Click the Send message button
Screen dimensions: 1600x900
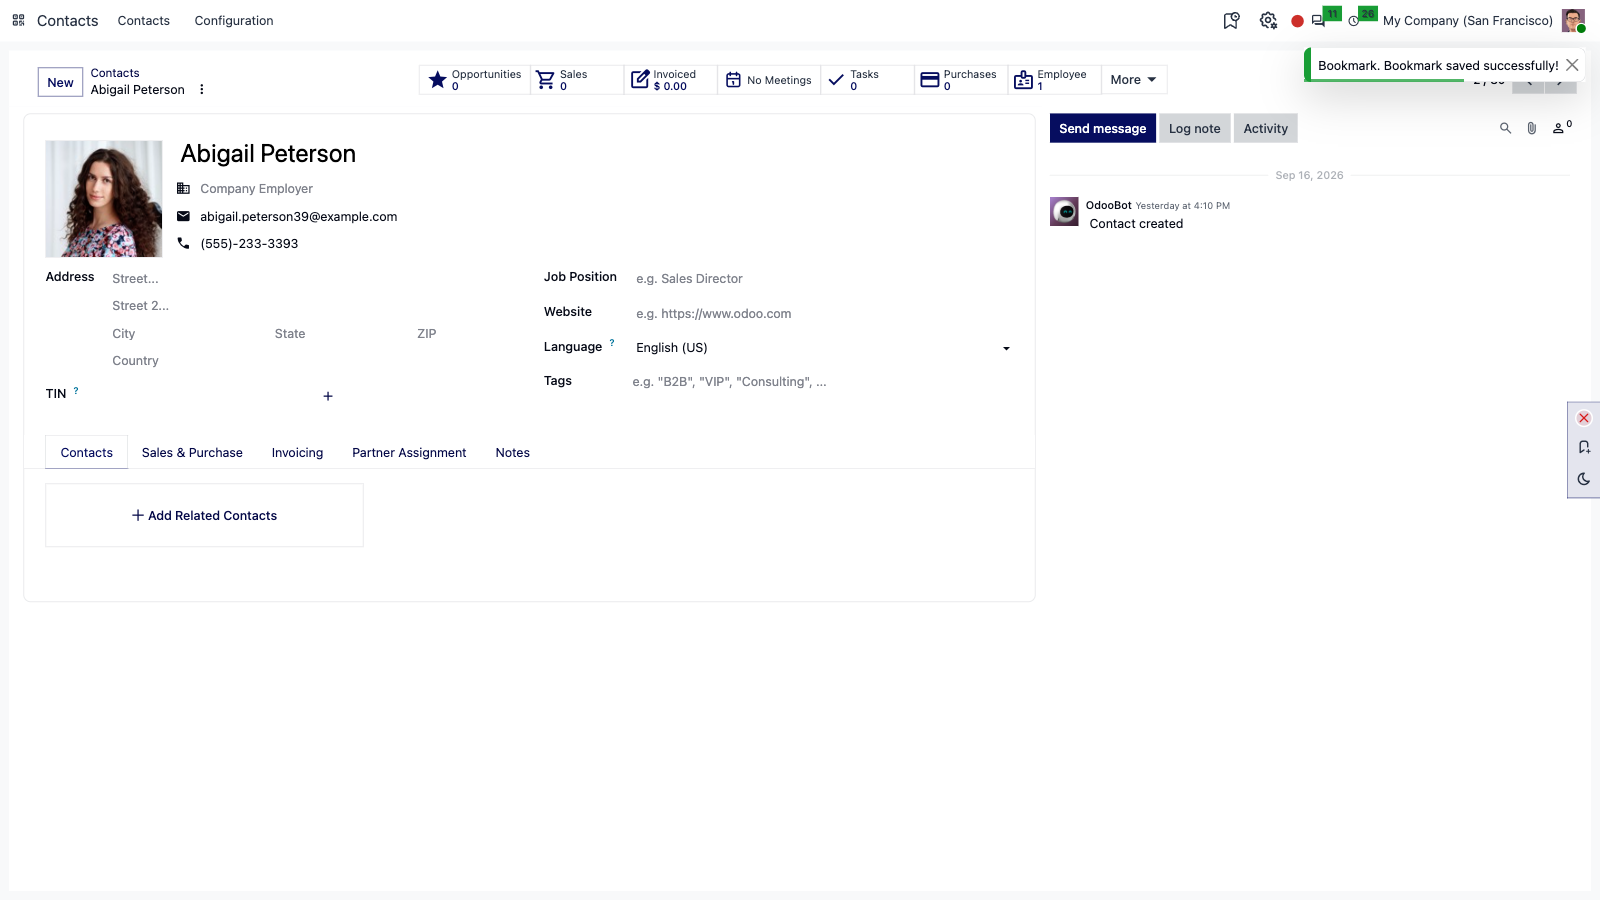coord(1103,128)
